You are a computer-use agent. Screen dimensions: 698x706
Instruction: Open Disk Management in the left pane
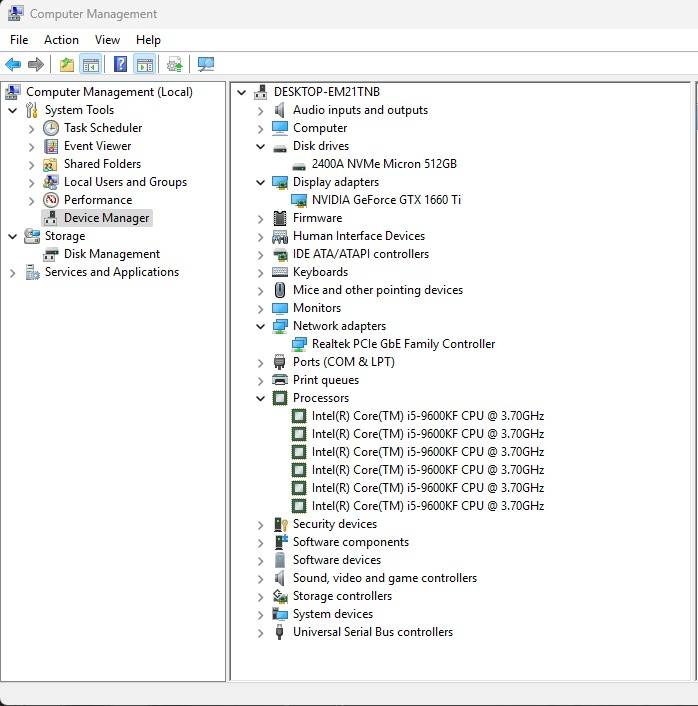(111, 254)
